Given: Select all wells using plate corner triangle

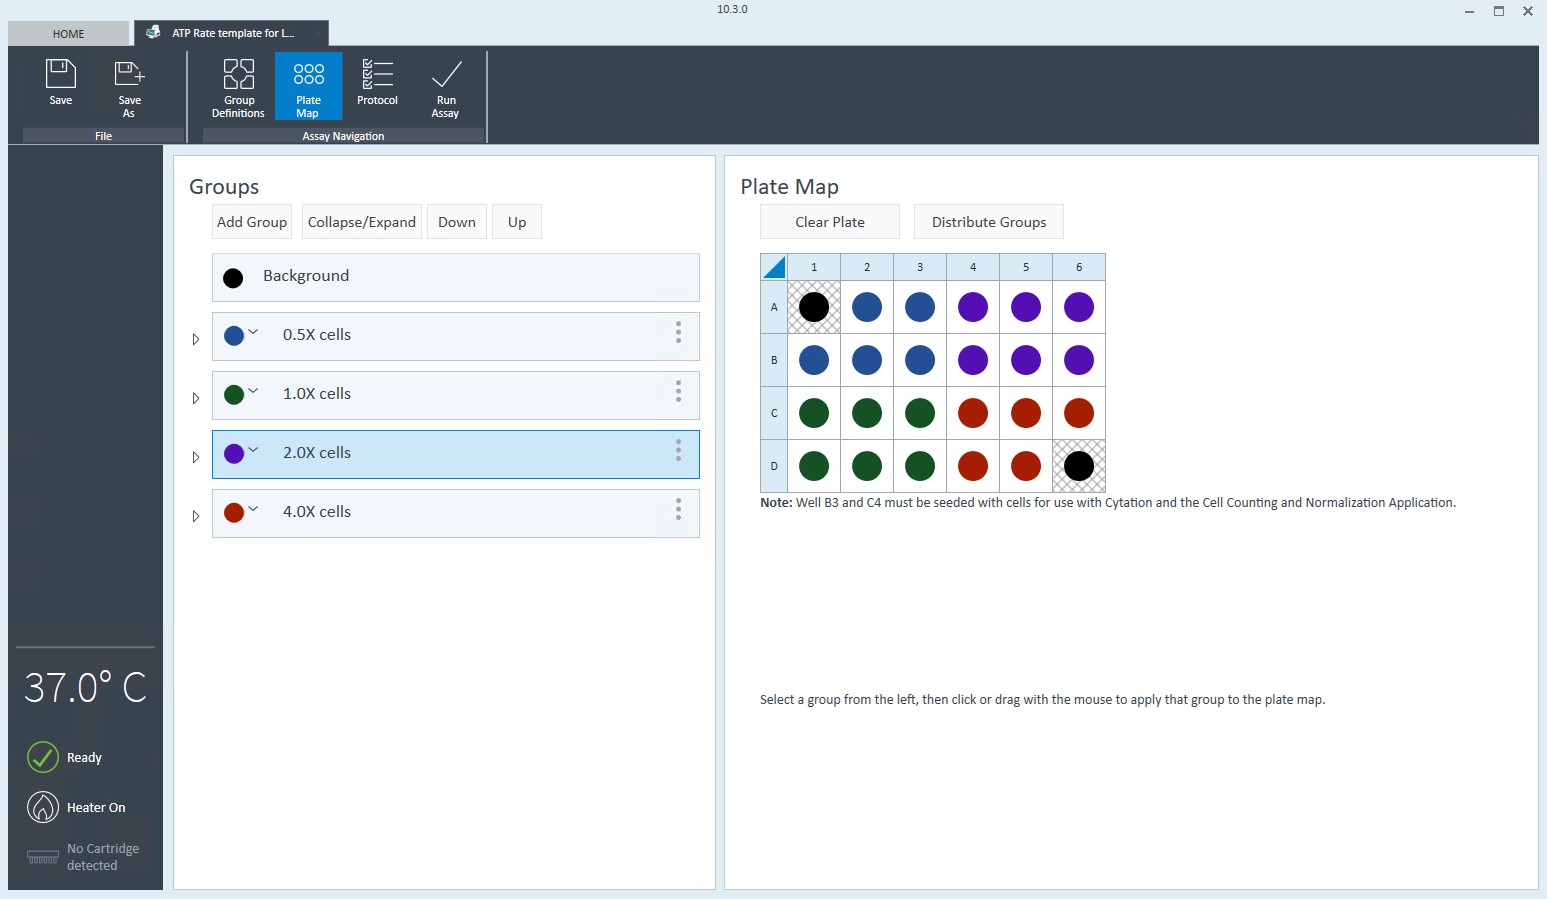Looking at the screenshot, I should pyautogui.click(x=774, y=267).
